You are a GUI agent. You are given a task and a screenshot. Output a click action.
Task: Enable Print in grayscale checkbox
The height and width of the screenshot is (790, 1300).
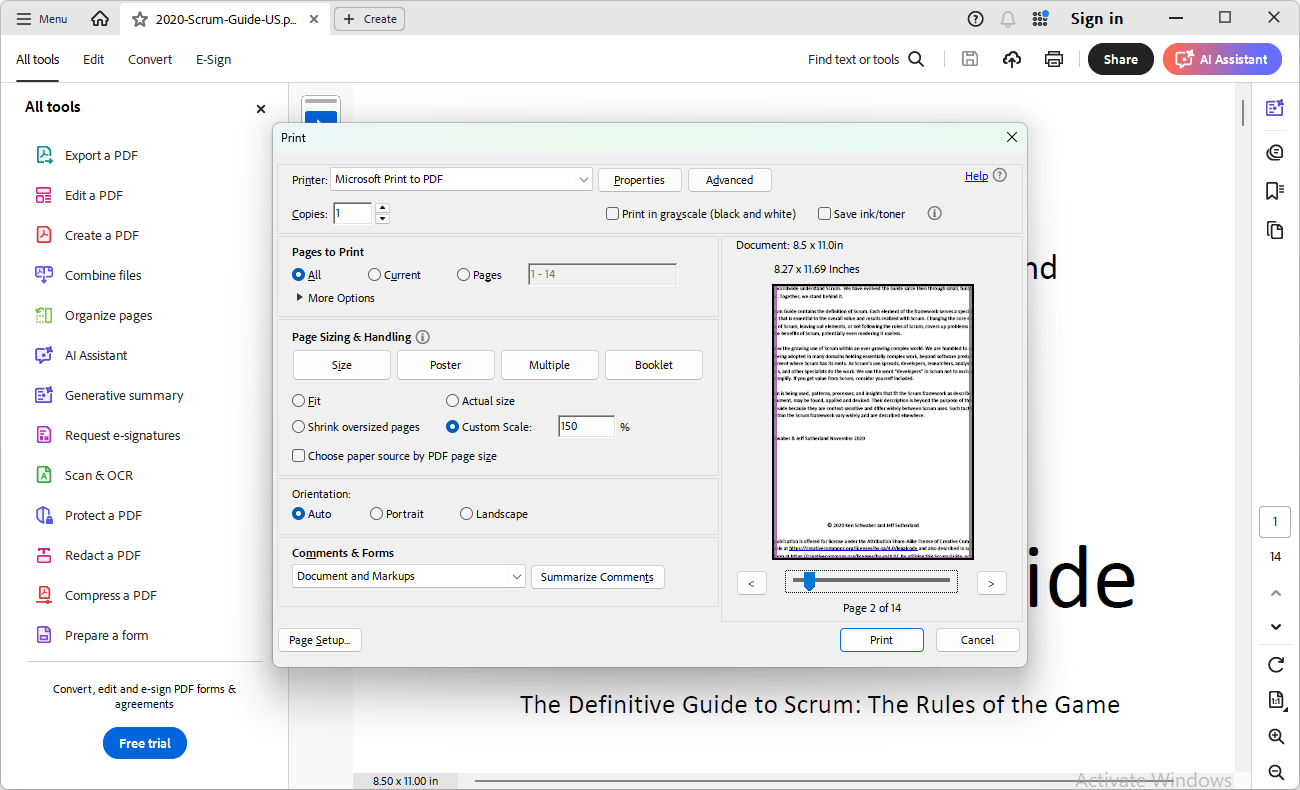click(613, 214)
